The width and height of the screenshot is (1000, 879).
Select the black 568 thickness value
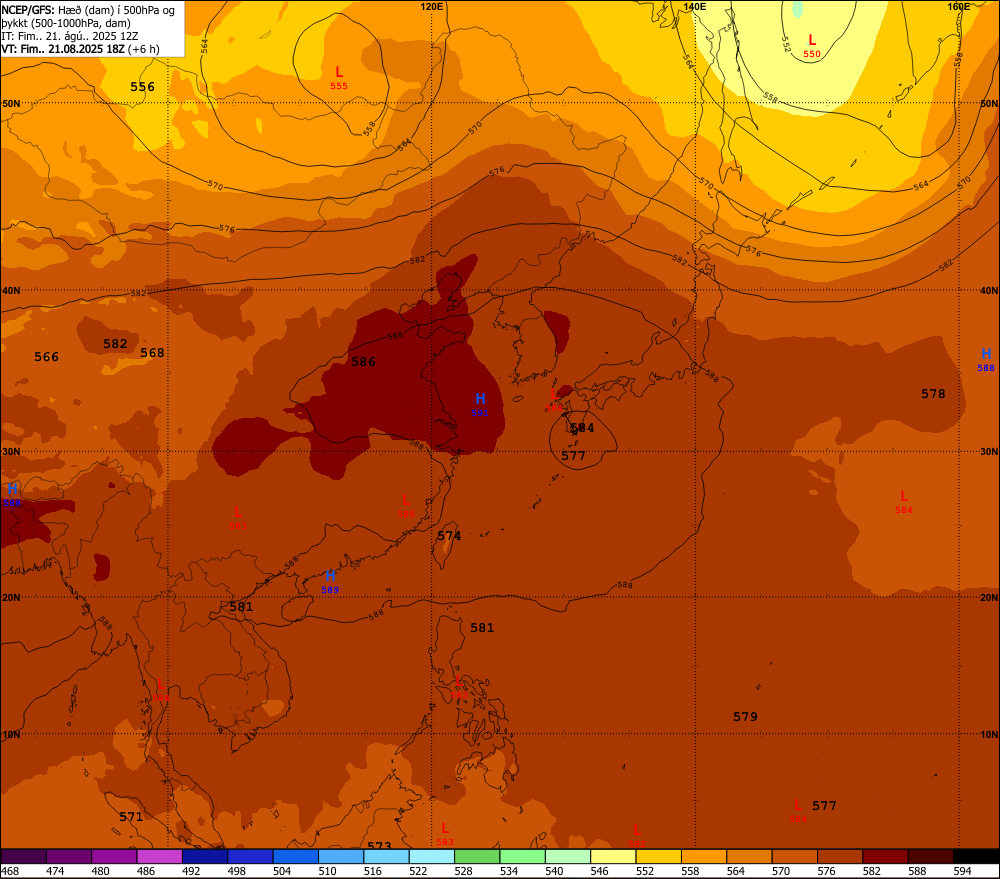(152, 353)
